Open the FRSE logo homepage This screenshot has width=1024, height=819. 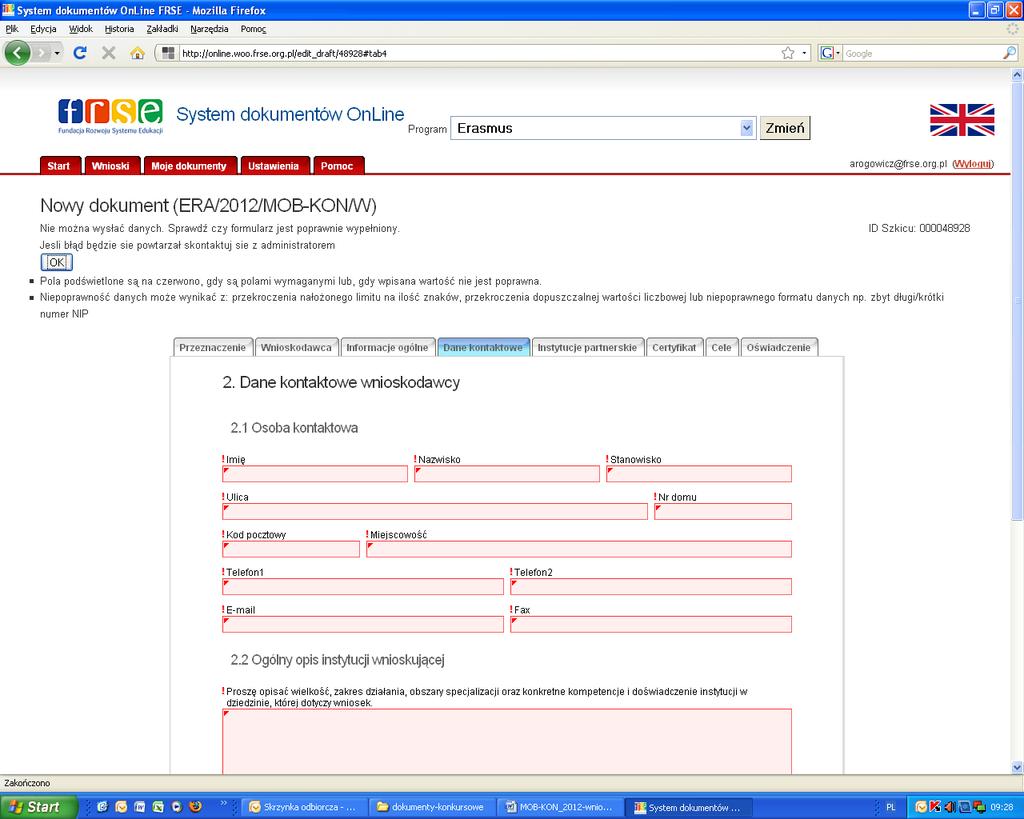(x=110, y=116)
